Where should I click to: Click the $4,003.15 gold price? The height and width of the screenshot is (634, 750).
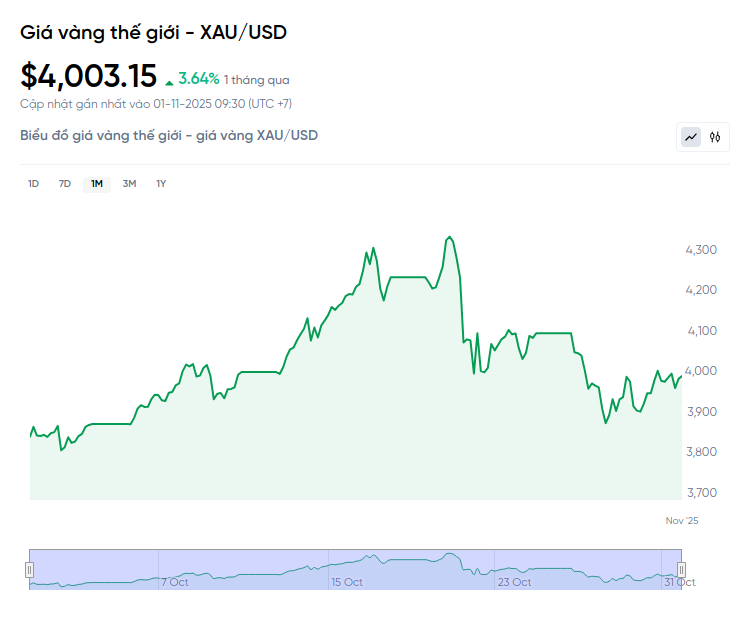89,76
